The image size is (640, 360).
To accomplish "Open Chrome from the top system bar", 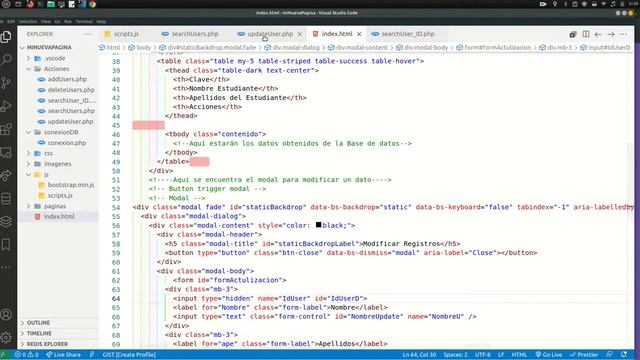I will pyautogui.click(x=93, y=4).
